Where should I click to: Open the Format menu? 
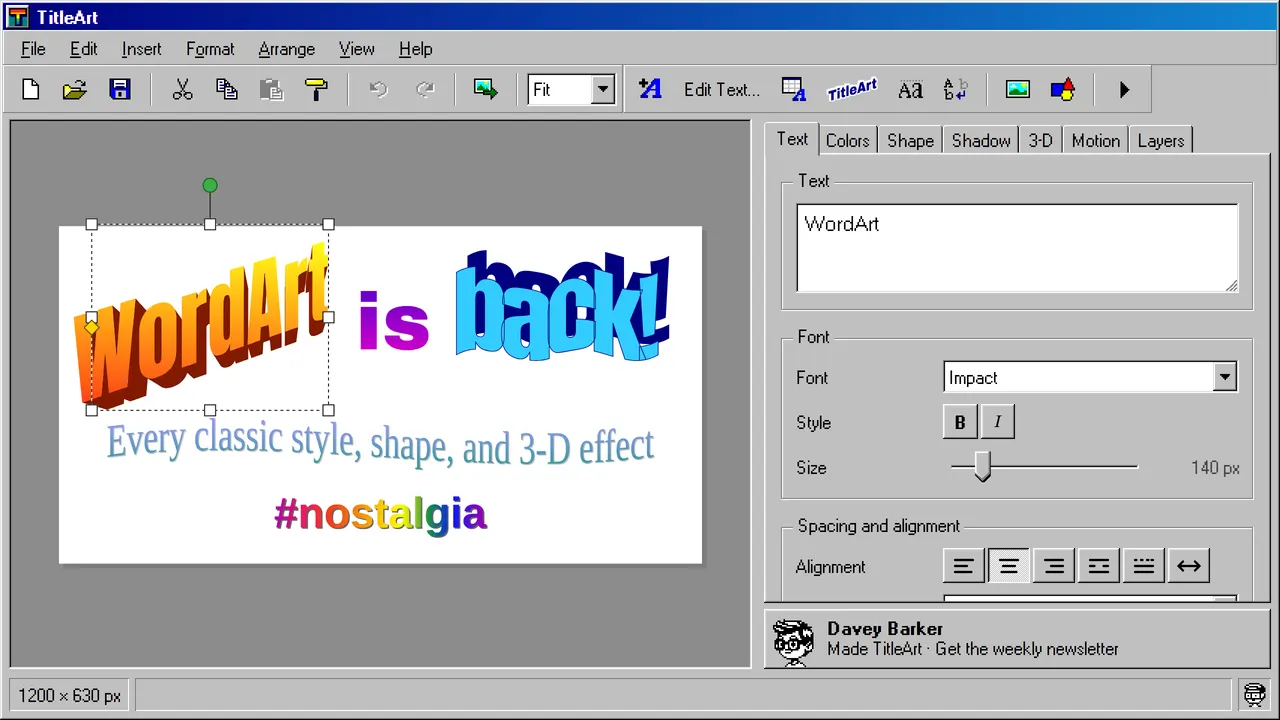(210, 49)
